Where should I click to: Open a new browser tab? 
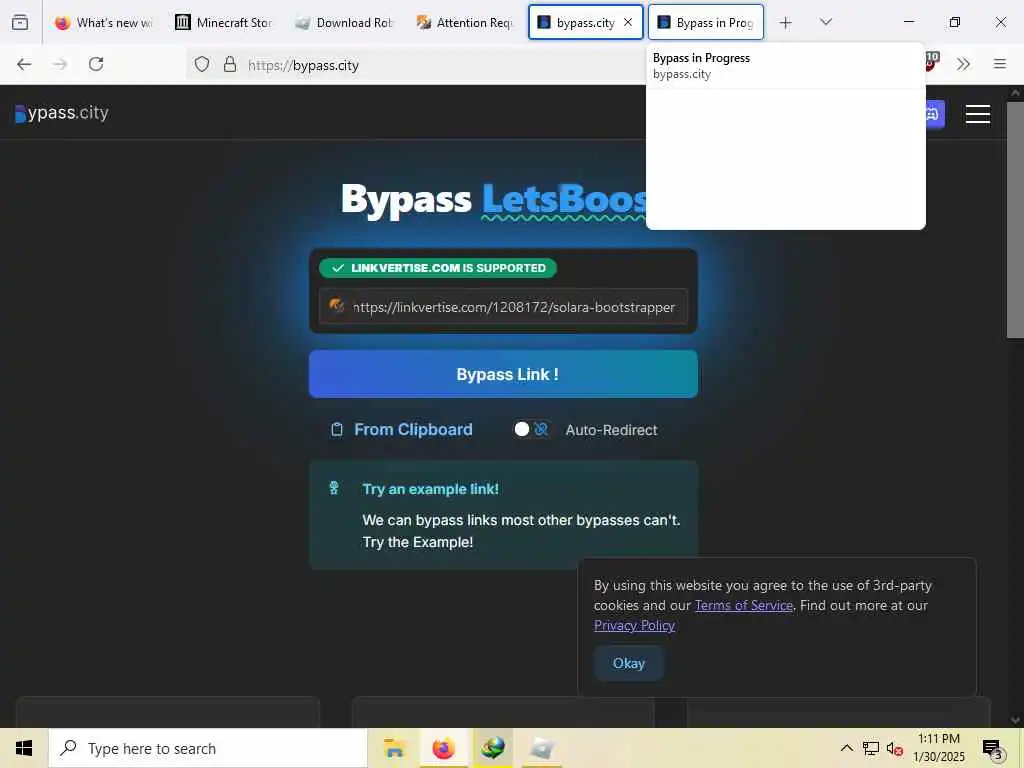tap(786, 23)
